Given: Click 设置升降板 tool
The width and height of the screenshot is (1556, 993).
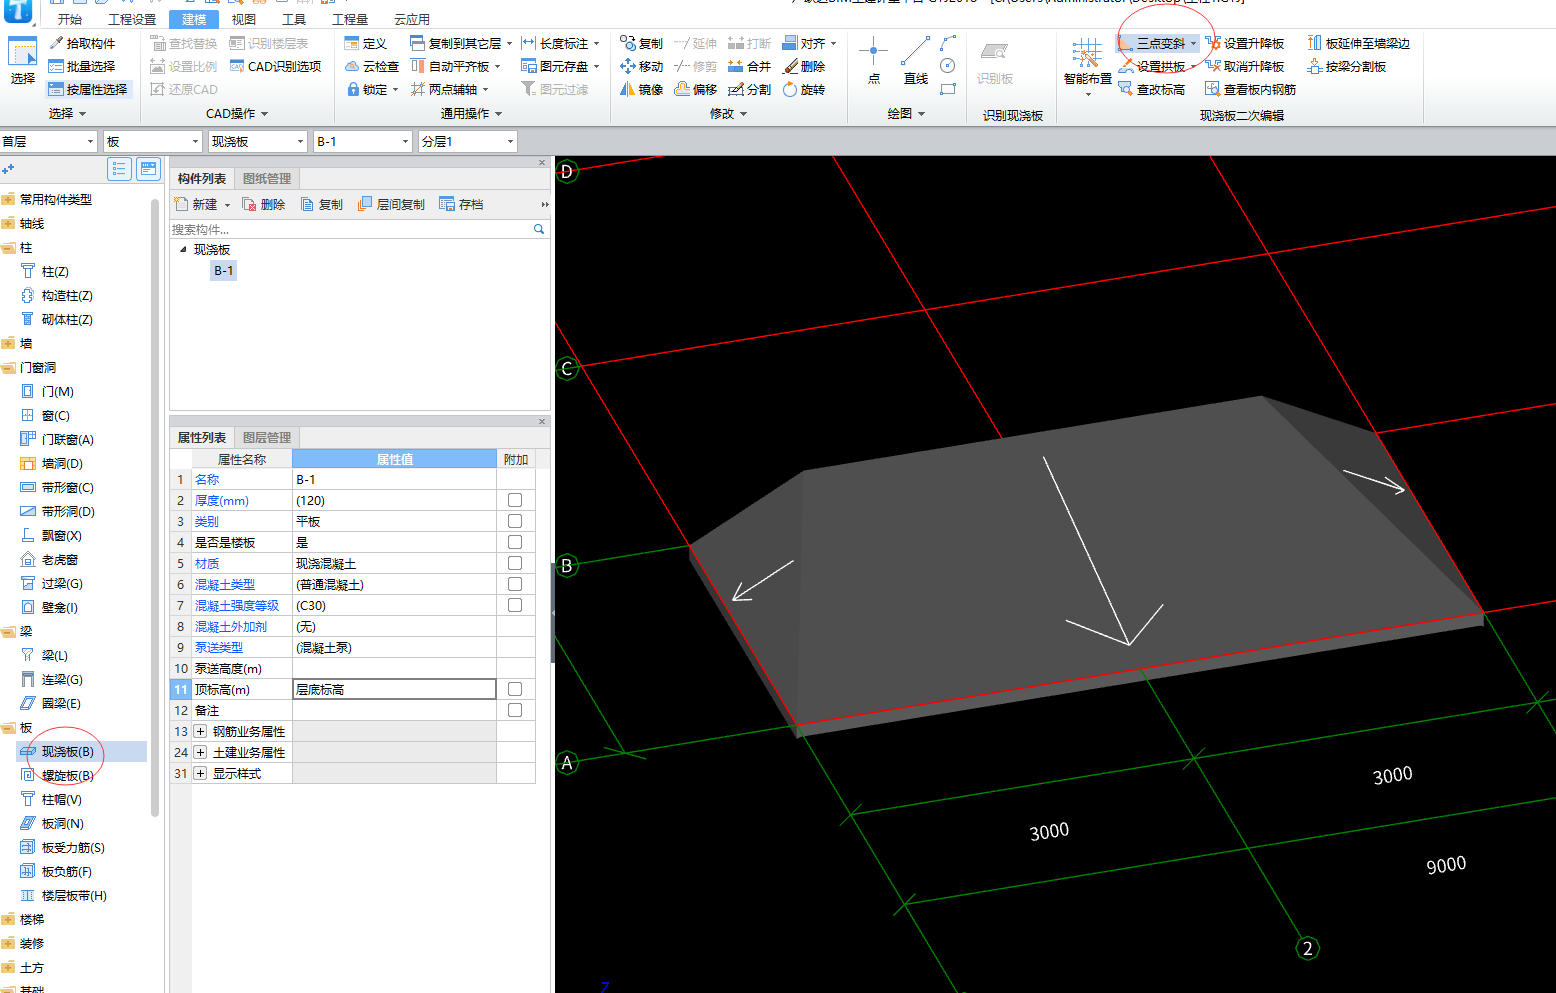Looking at the screenshot, I should pyautogui.click(x=1245, y=43).
